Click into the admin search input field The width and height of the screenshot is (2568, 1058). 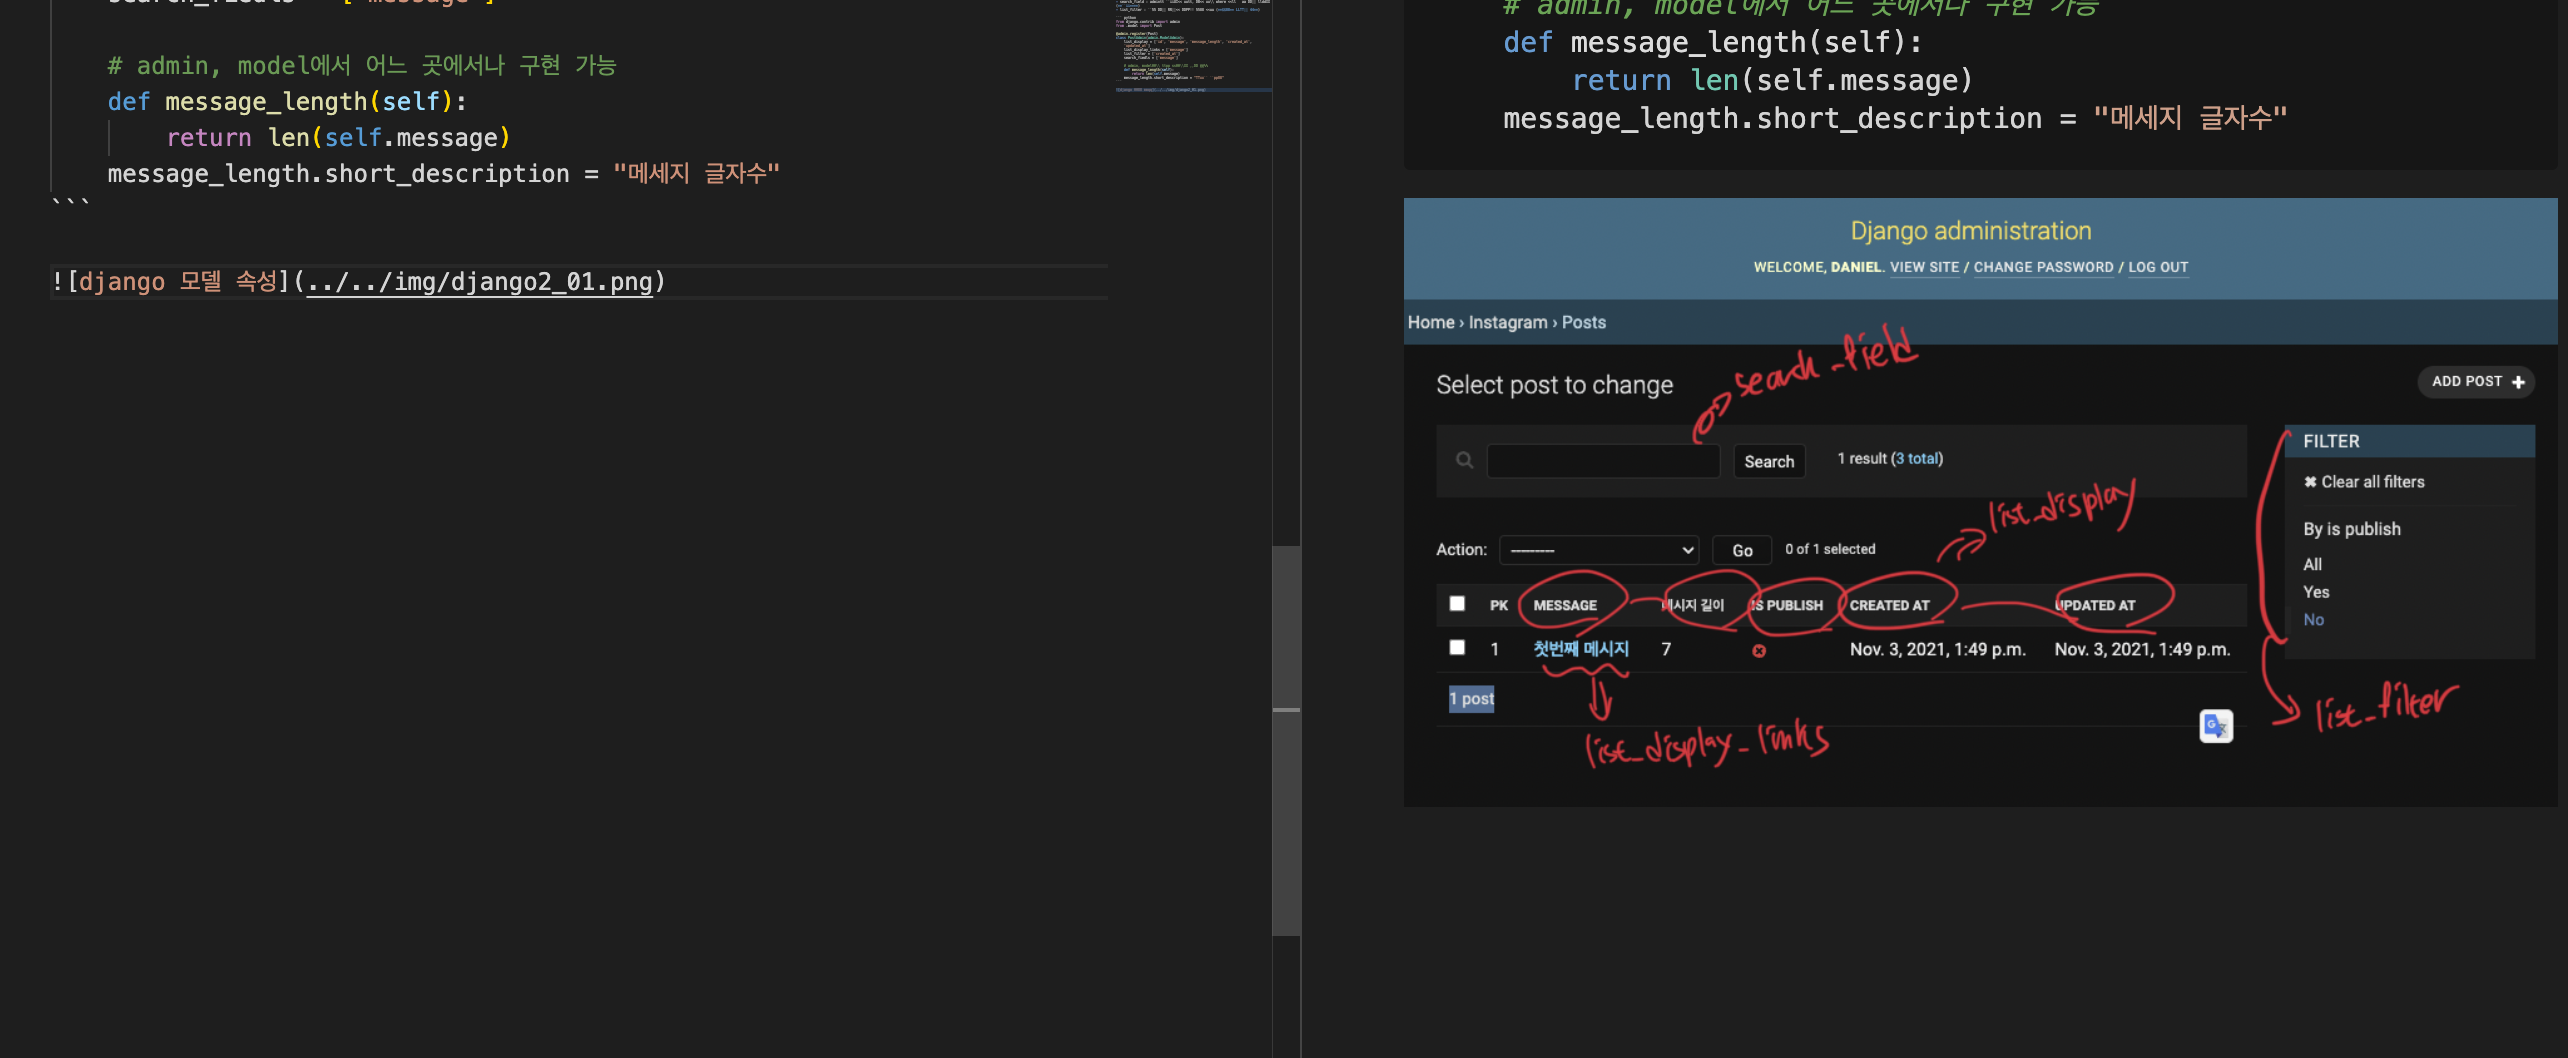click(x=1603, y=461)
